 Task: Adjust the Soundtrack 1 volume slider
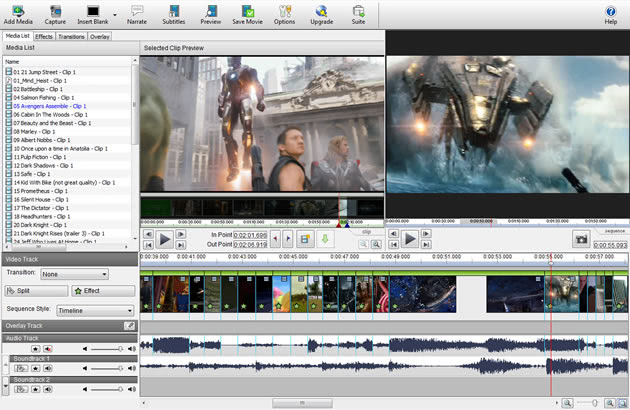point(107,368)
